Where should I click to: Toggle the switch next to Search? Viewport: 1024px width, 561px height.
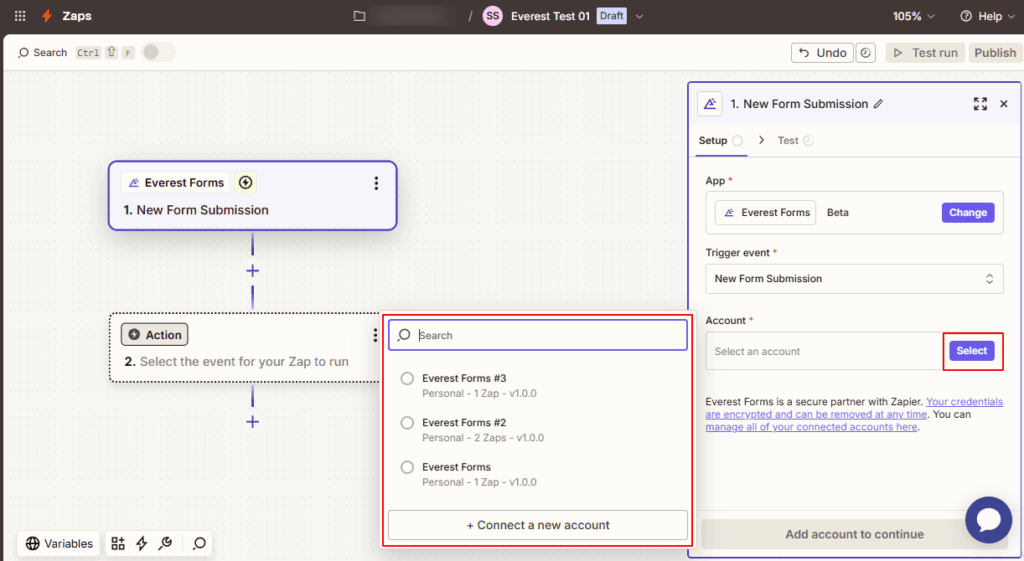coord(158,52)
